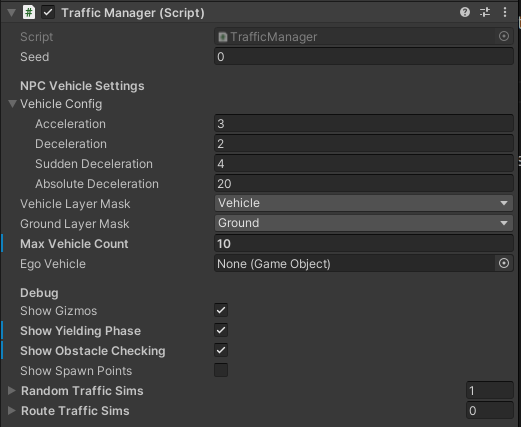The height and width of the screenshot is (427, 521).
Task: Collapse the Vehicle Config foldout
Action: pos(12,104)
